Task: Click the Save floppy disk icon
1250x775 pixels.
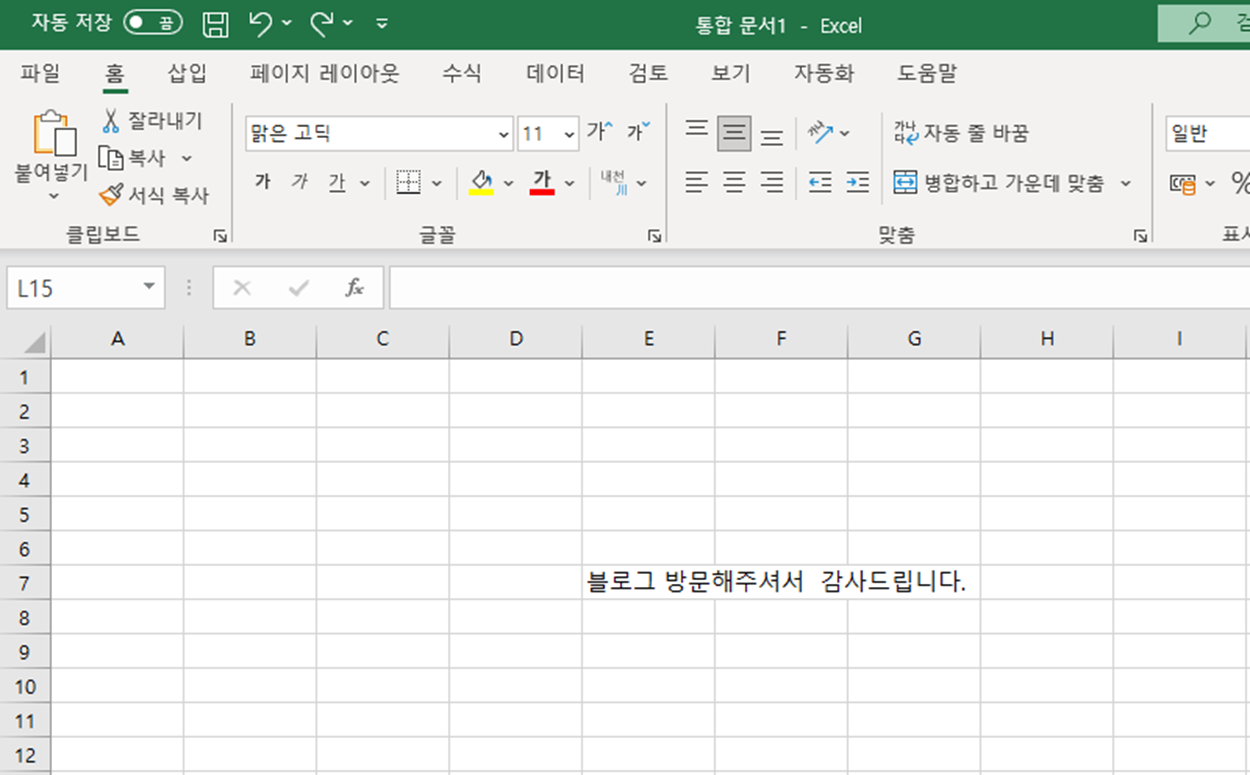Action: click(x=215, y=24)
